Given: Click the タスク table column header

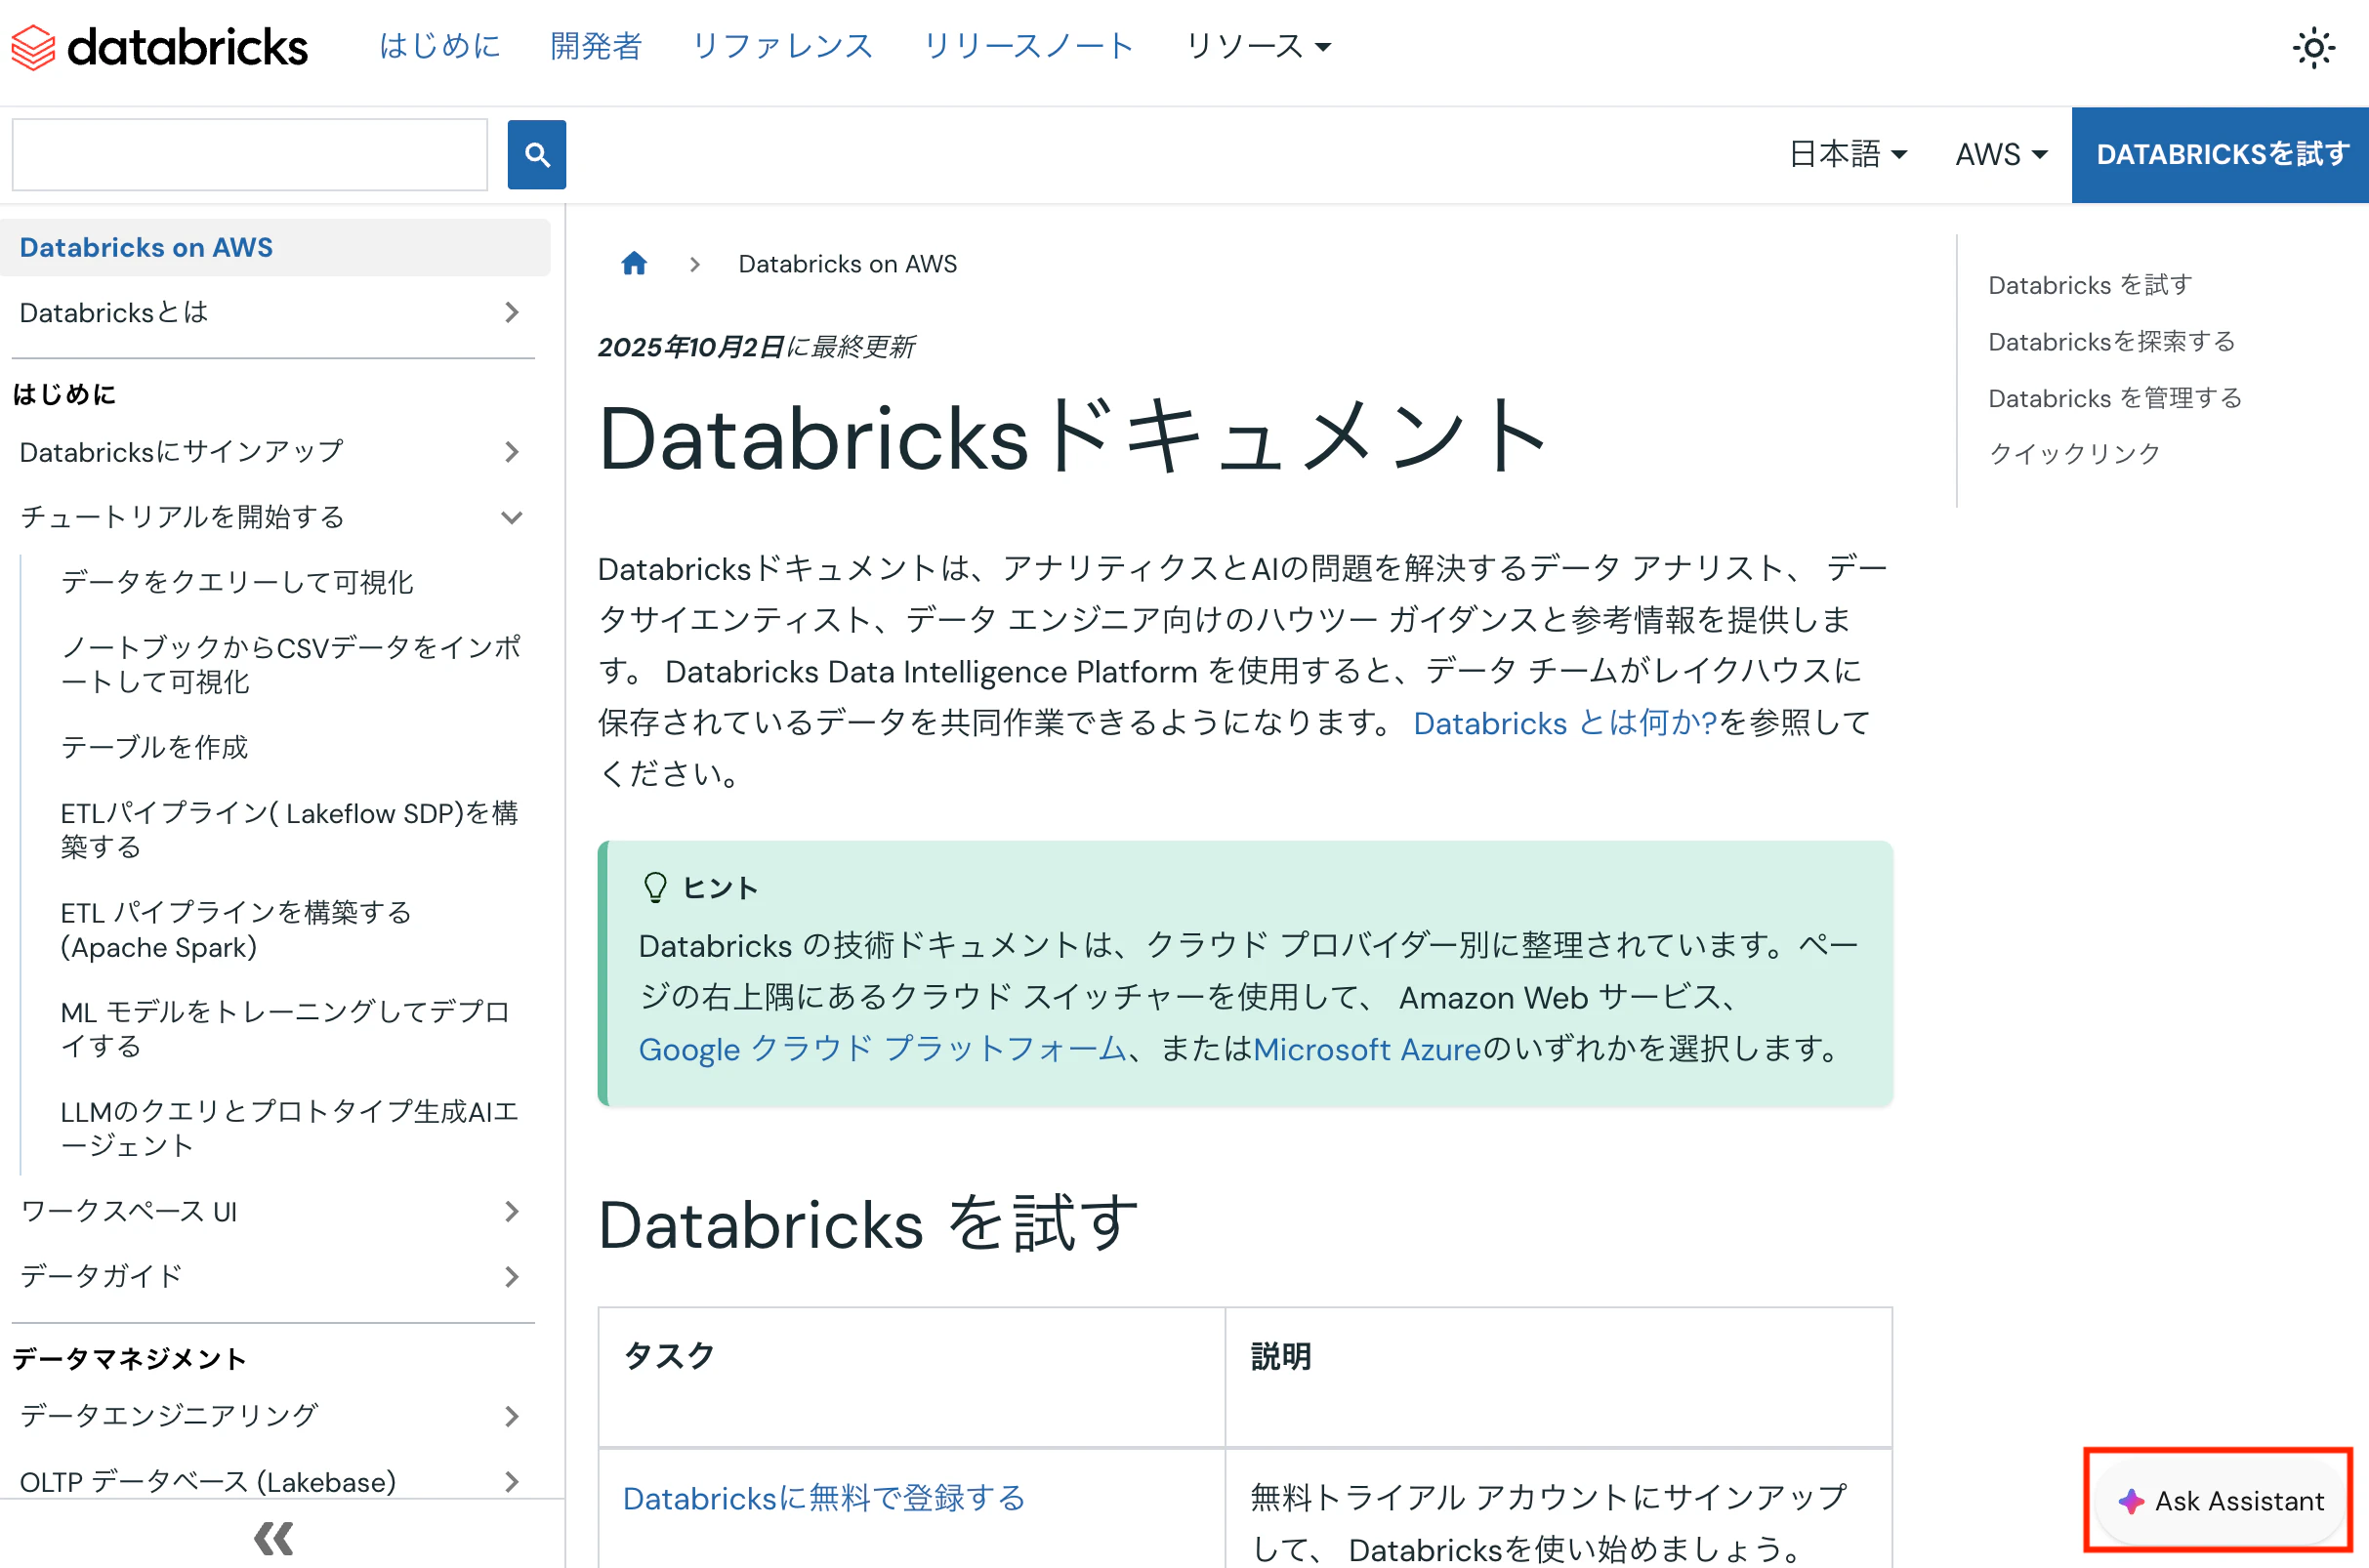Looking at the screenshot, I should [x=669, y=1356].
